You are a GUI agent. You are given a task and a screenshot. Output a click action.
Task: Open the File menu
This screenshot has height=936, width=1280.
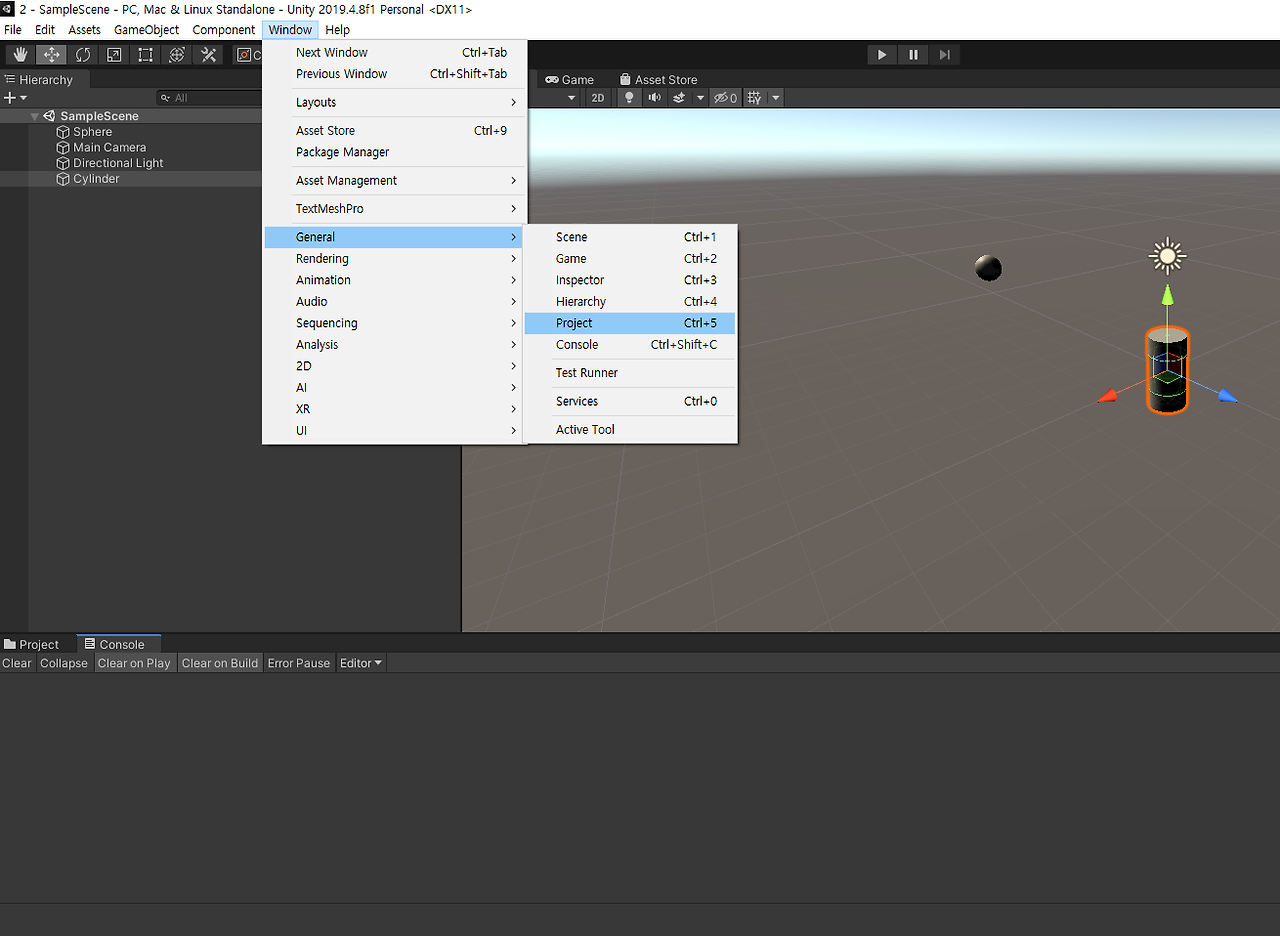point(13,30)
